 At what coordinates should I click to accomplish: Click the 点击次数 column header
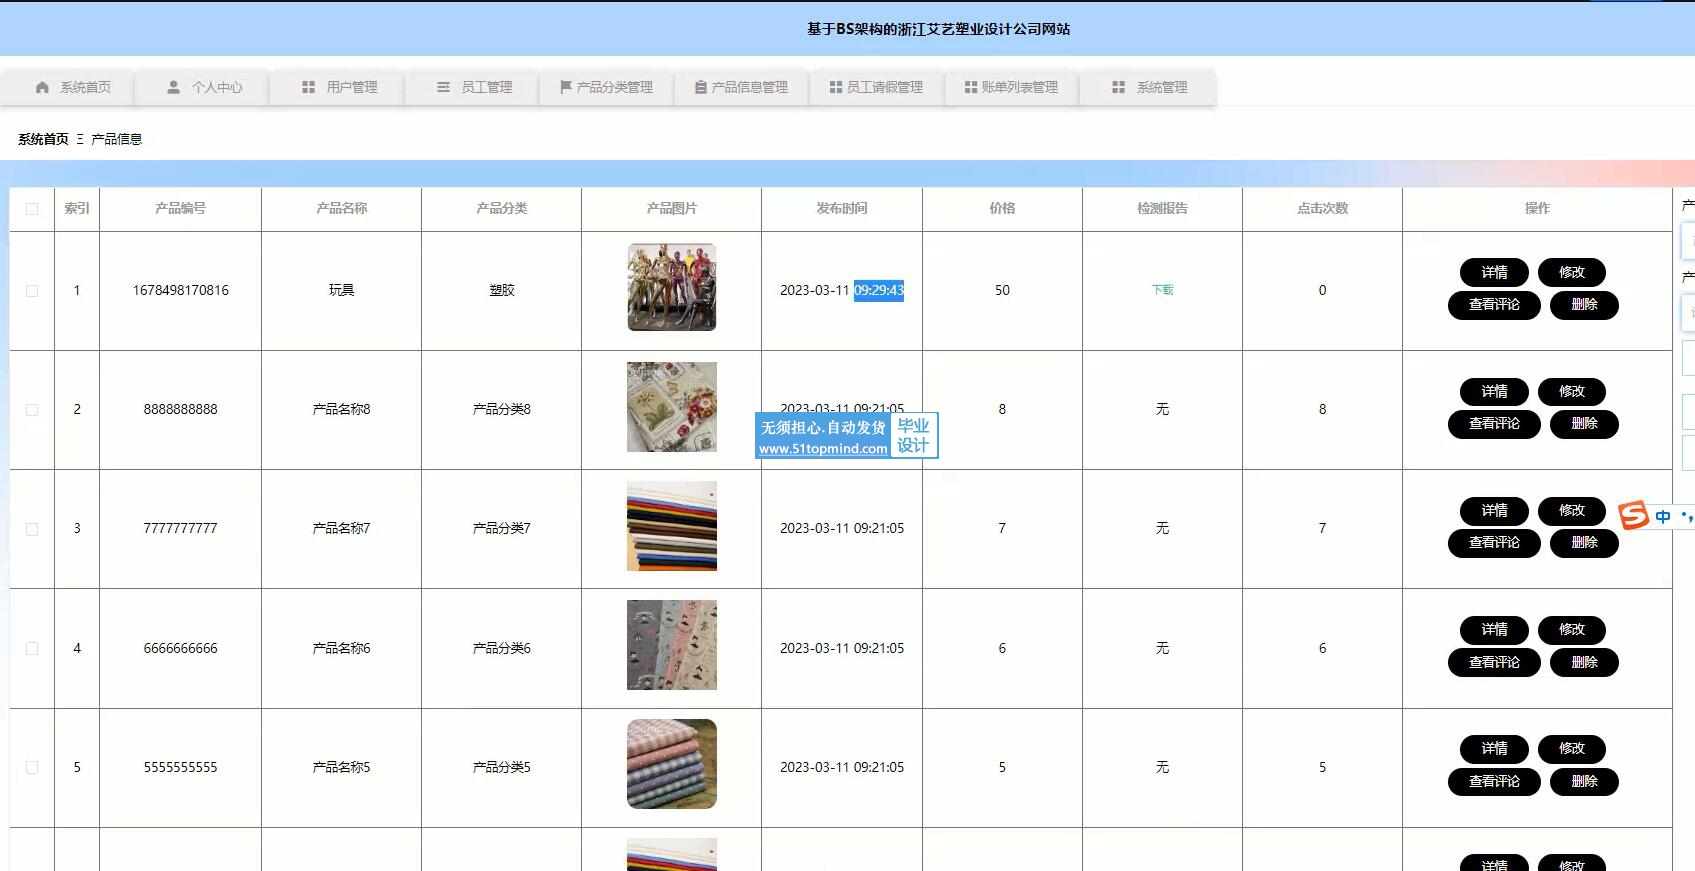(1322, 208)
